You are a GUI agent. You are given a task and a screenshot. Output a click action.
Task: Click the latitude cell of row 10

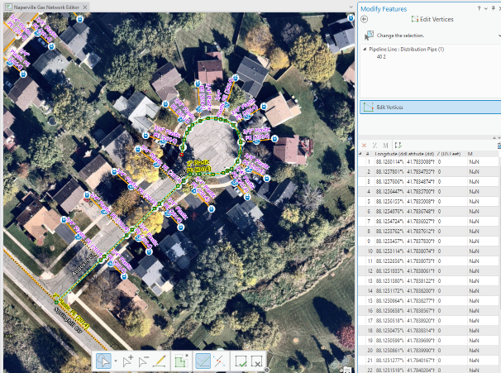point(420,251)
